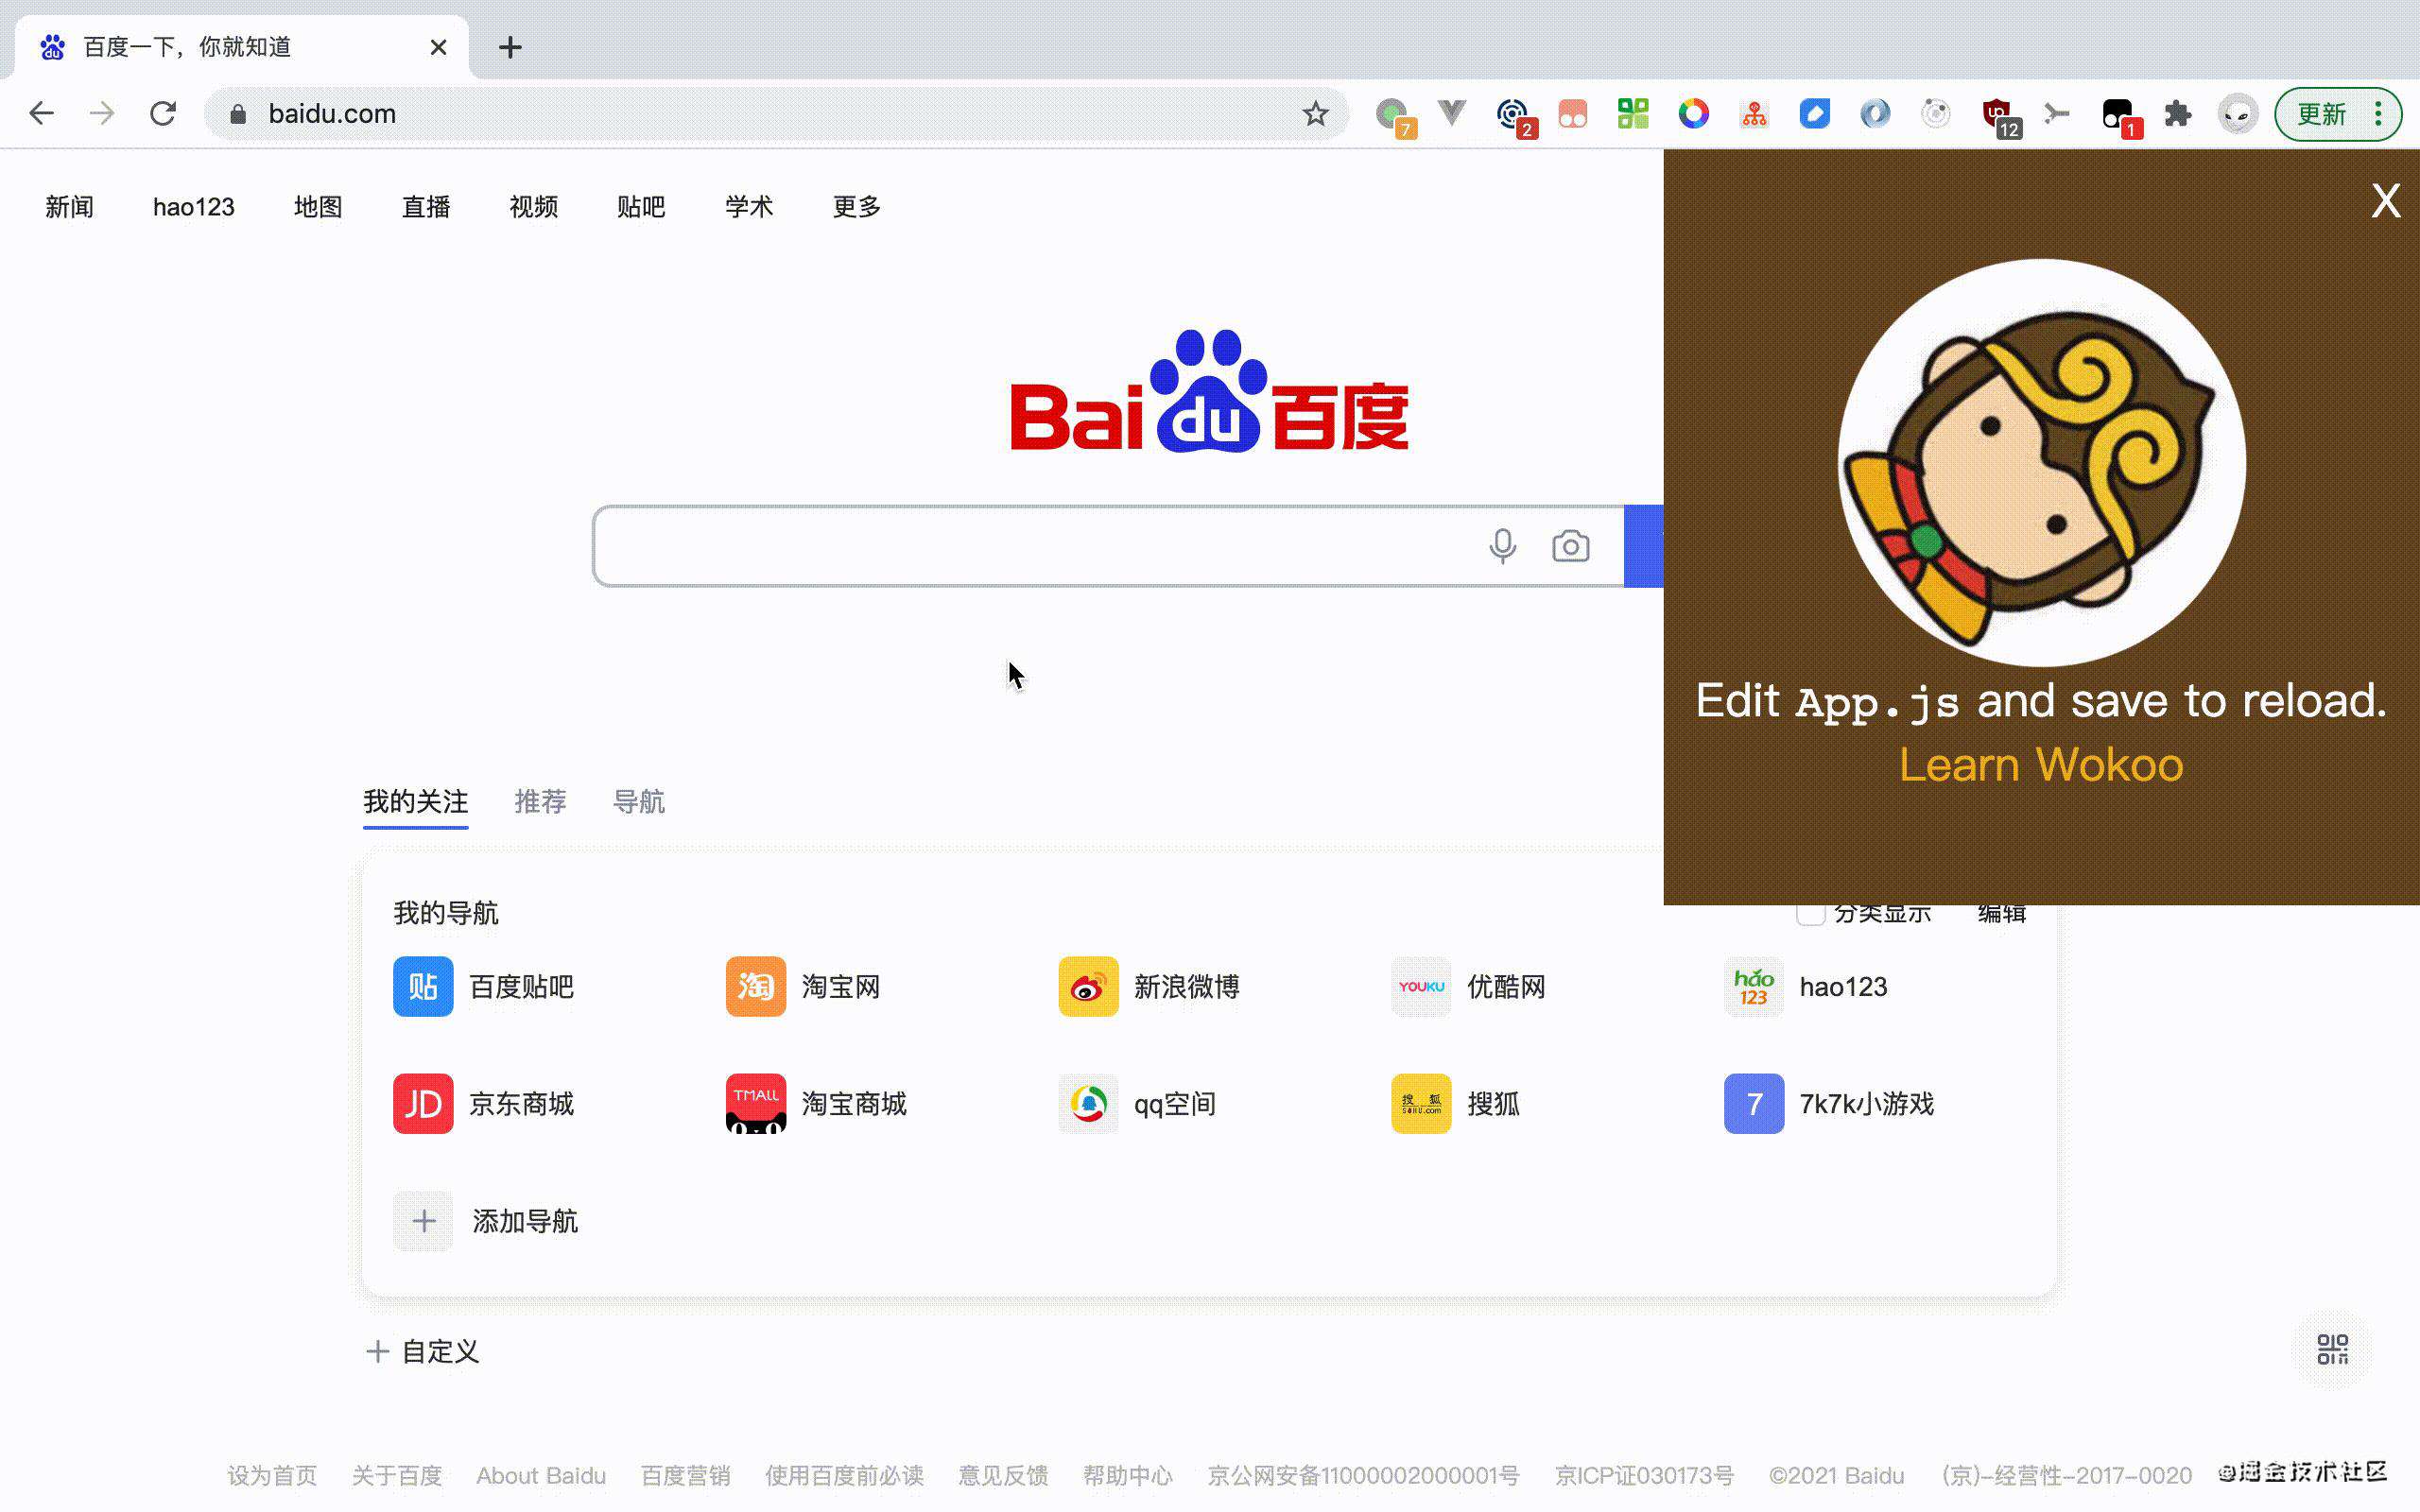Select the 我的关注 tab
The image size is (2420, 1512).
tap(415, 801)
